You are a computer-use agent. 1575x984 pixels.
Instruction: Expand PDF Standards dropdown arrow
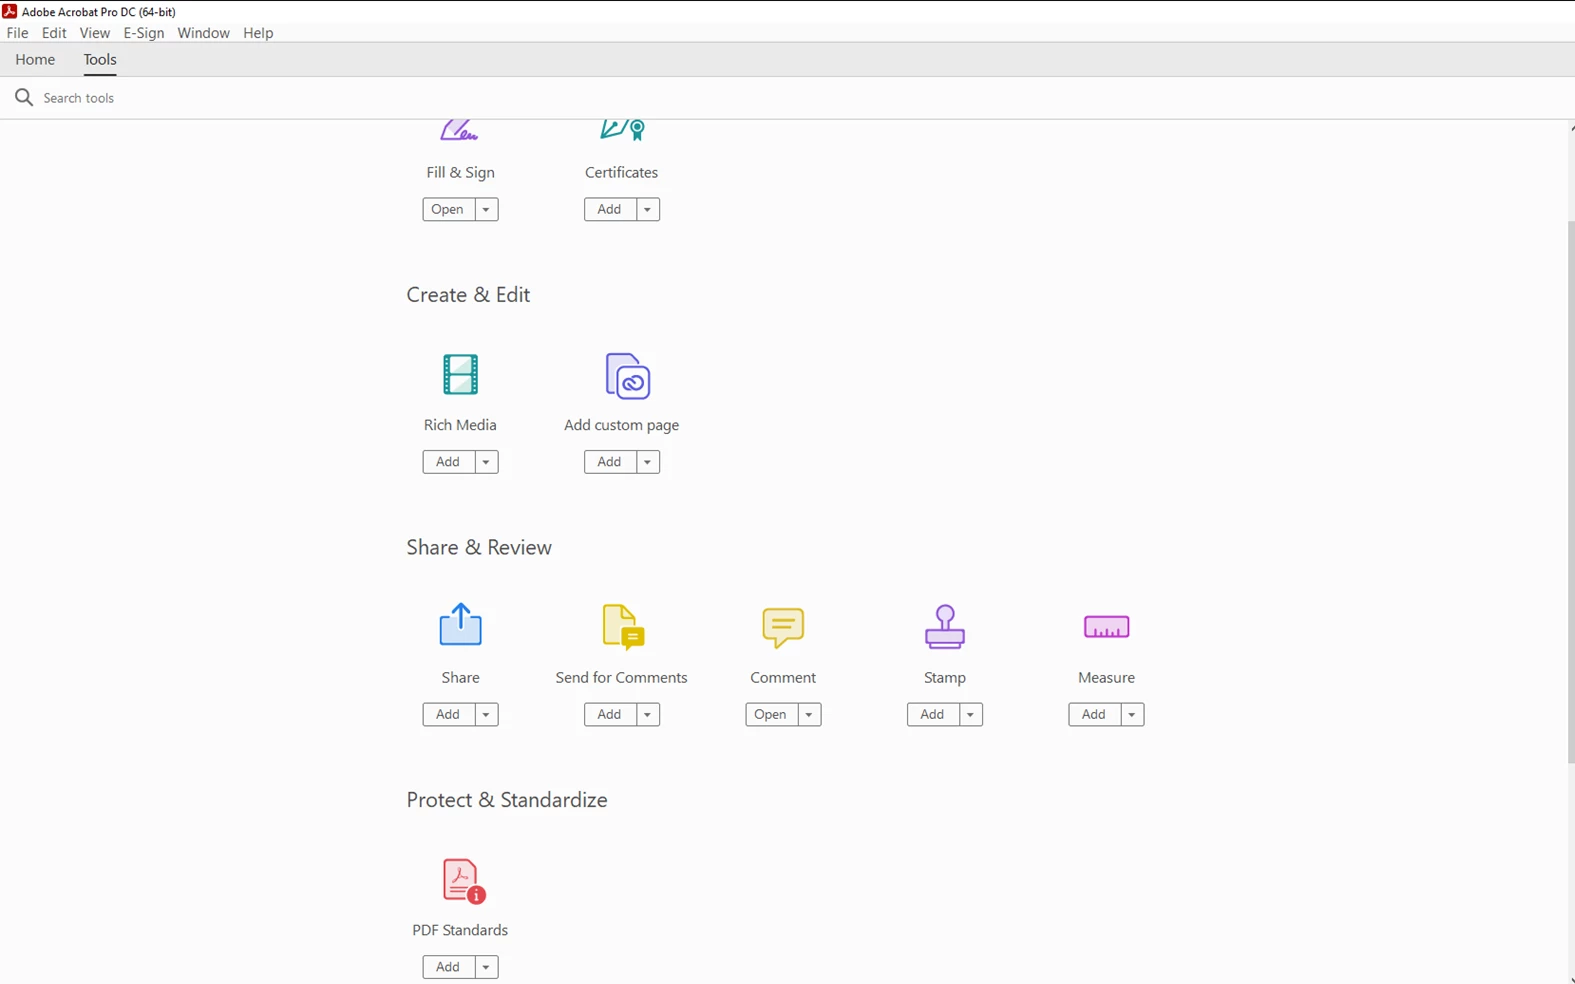[x=486, y=967]
